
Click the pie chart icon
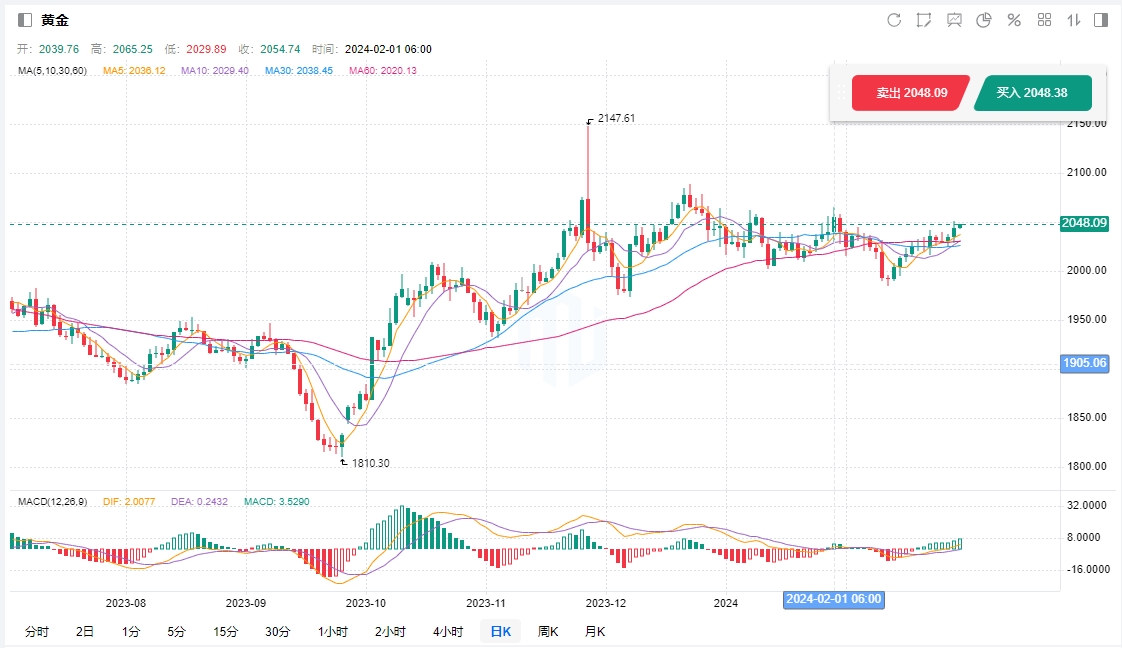pyautogui.click(x=984, y=20)
